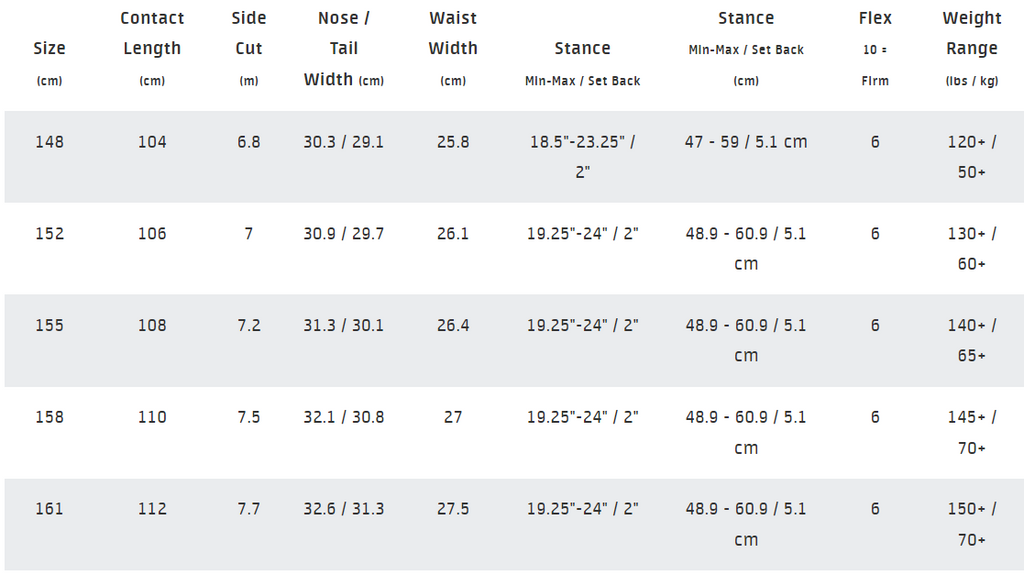Click the Contact Length column header
This screenshot has width=1024, height=575.
(152, 48)
